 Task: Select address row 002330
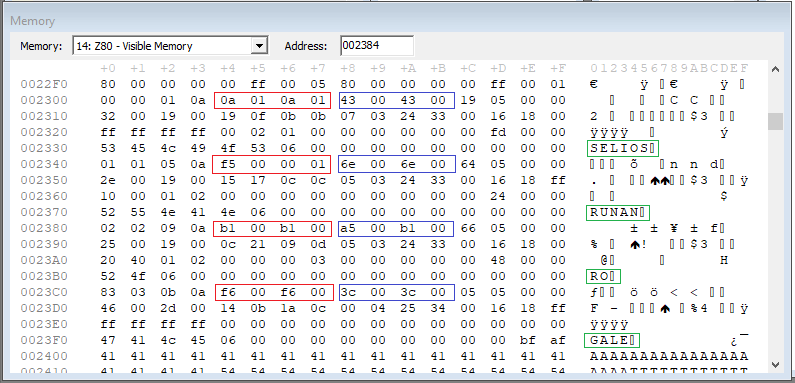pos(44,148)
